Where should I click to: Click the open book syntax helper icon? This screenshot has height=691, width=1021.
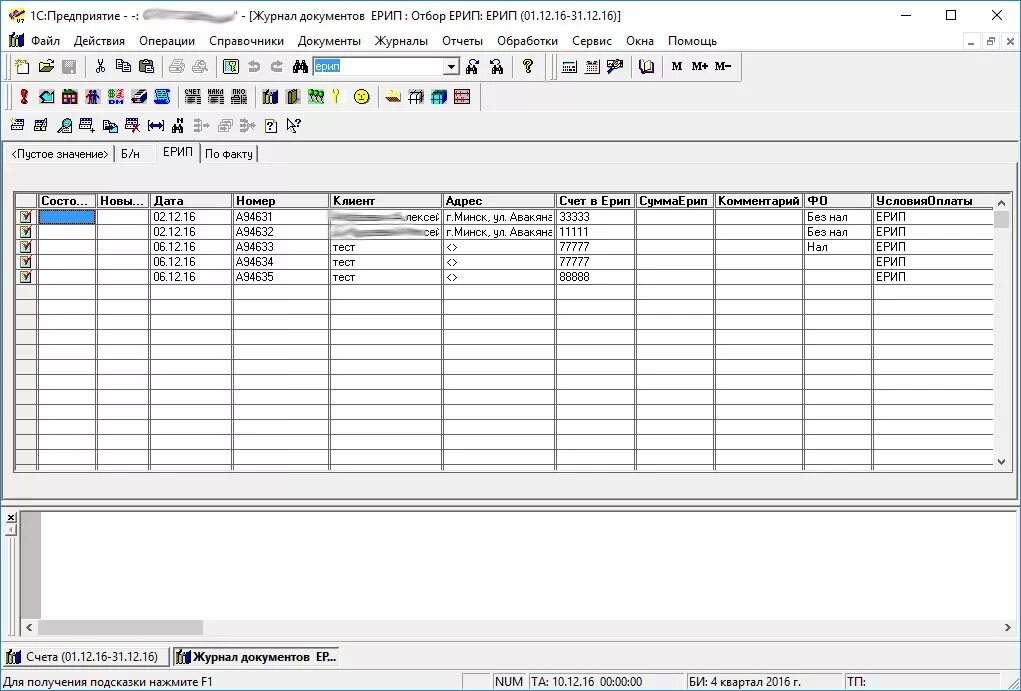(646, 66)
